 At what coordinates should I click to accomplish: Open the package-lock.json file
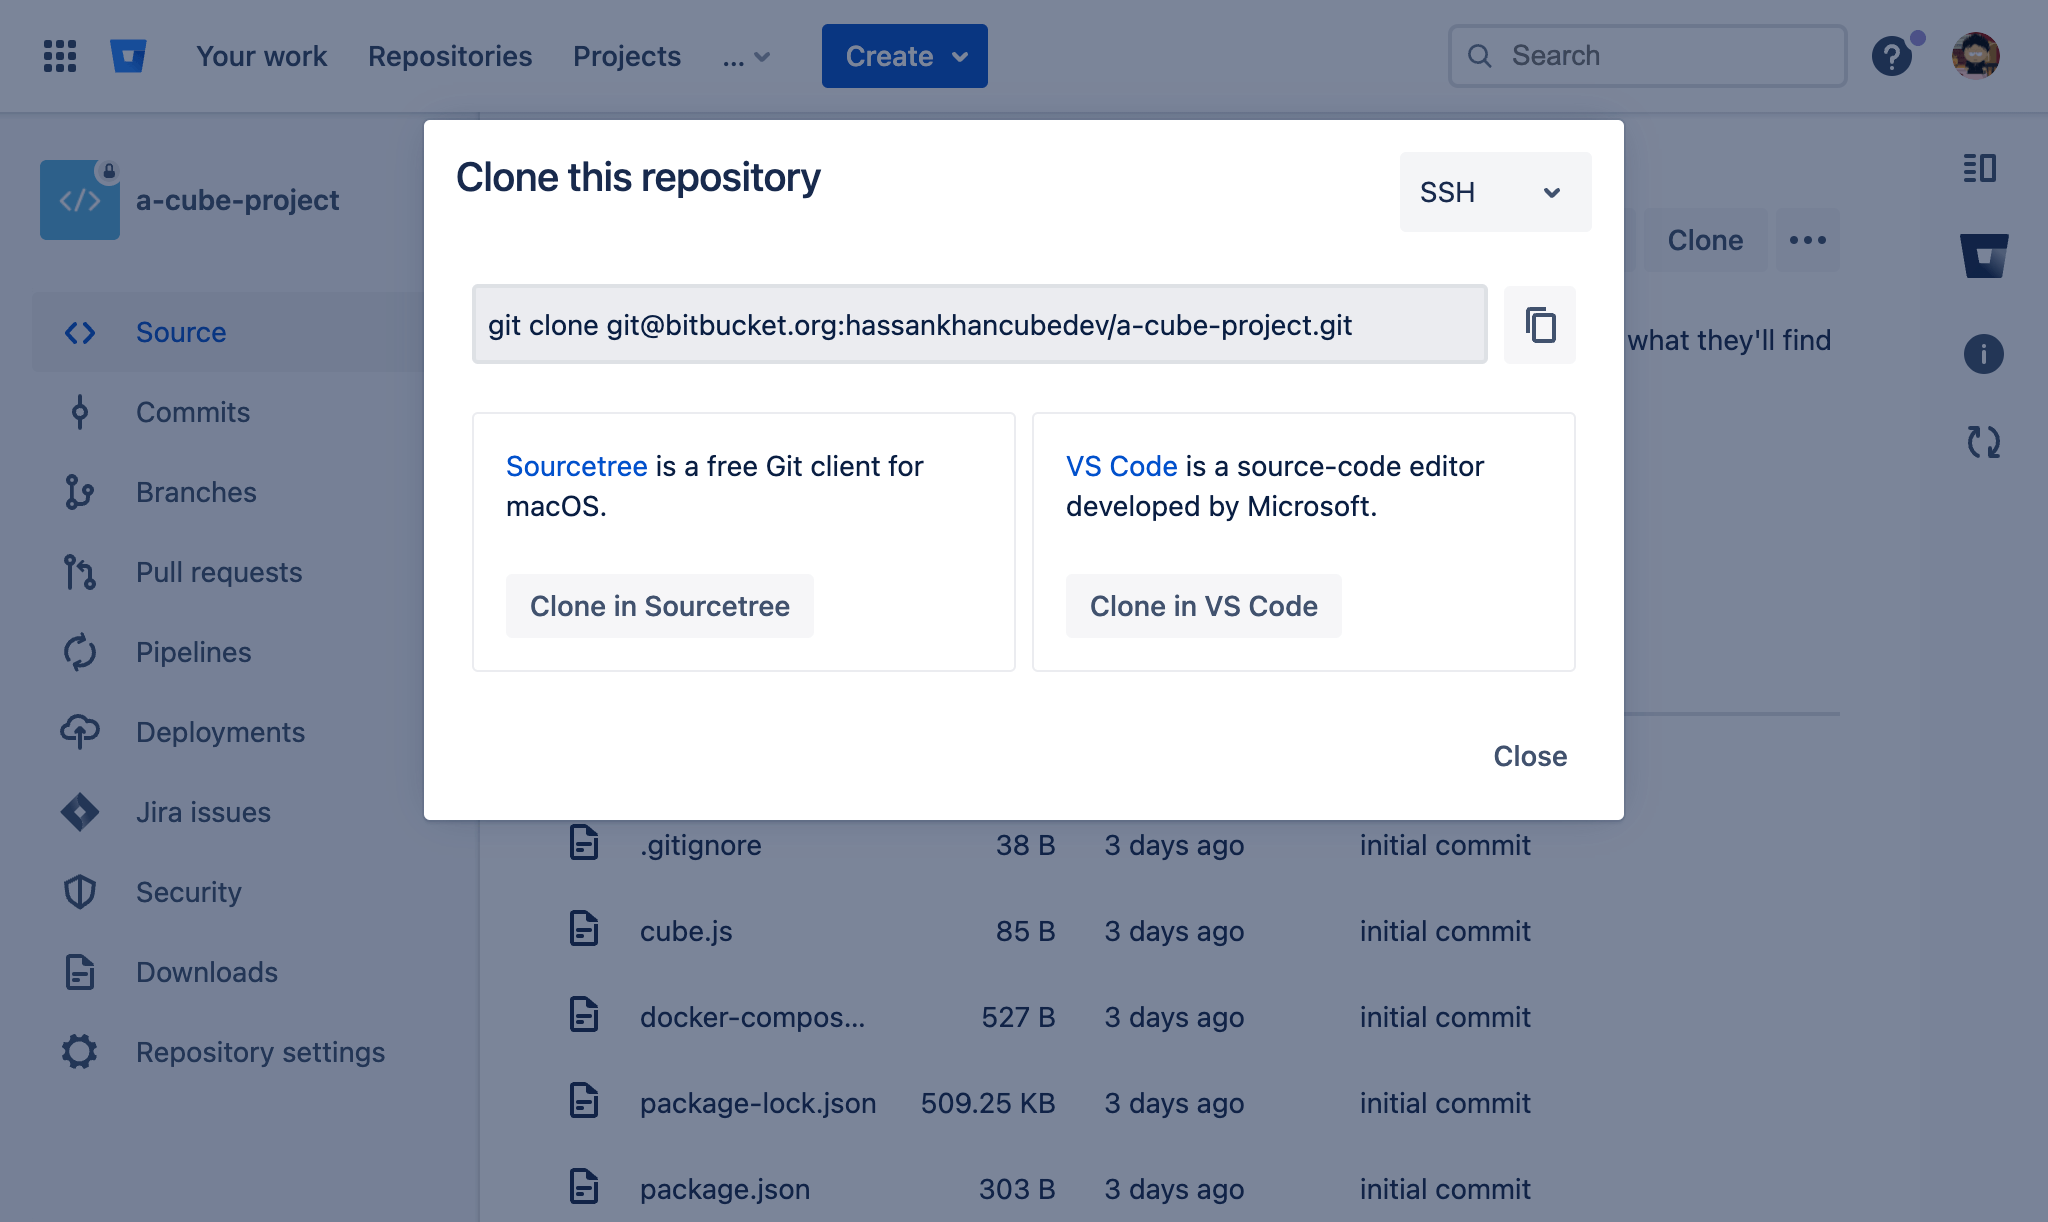pos(758,1103)
